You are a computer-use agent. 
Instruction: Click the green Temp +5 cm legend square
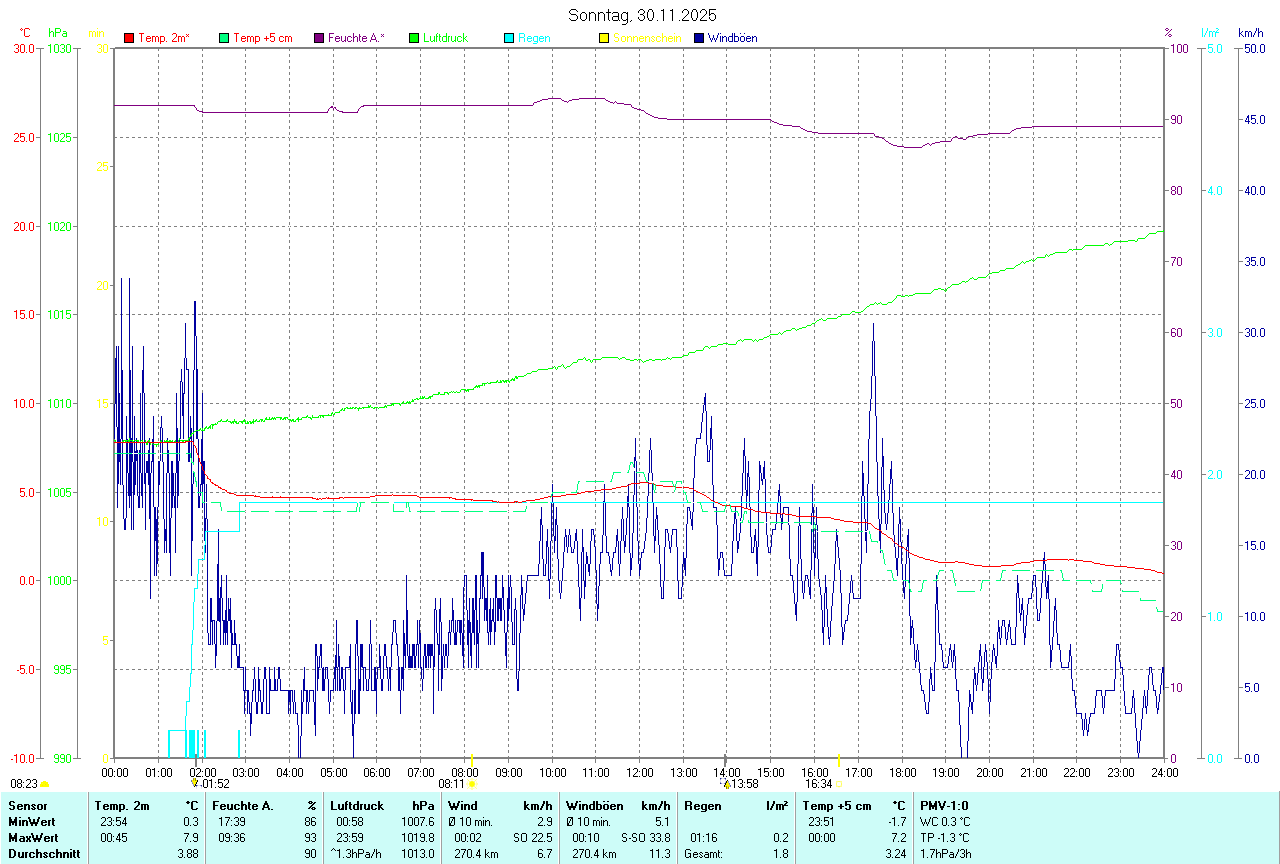click(x=224, y=38)
